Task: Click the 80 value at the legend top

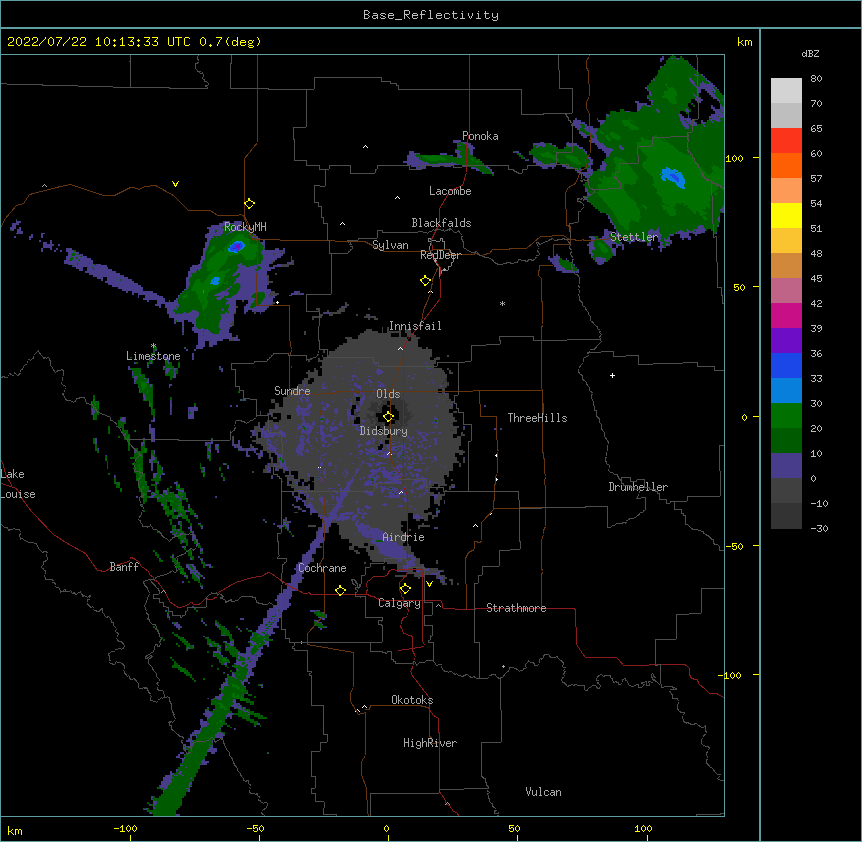Action: [x=816, y=79]
